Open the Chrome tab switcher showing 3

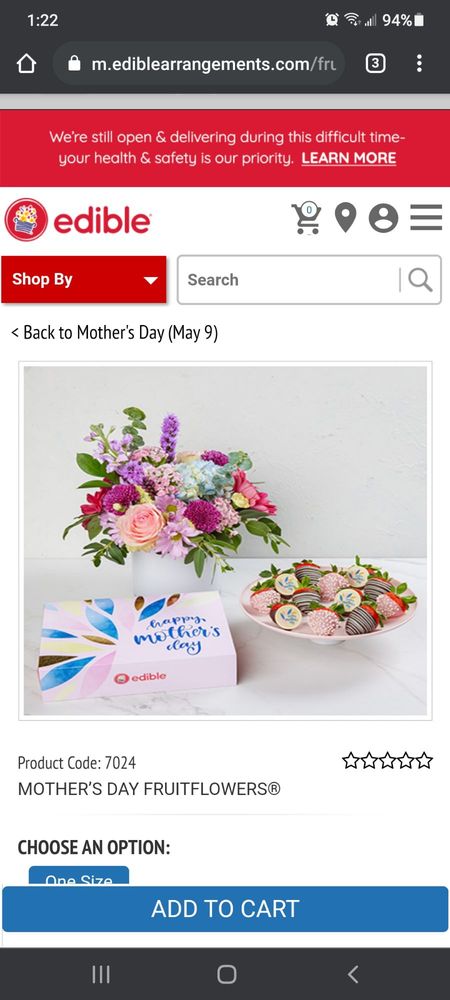tap(375, 63)
